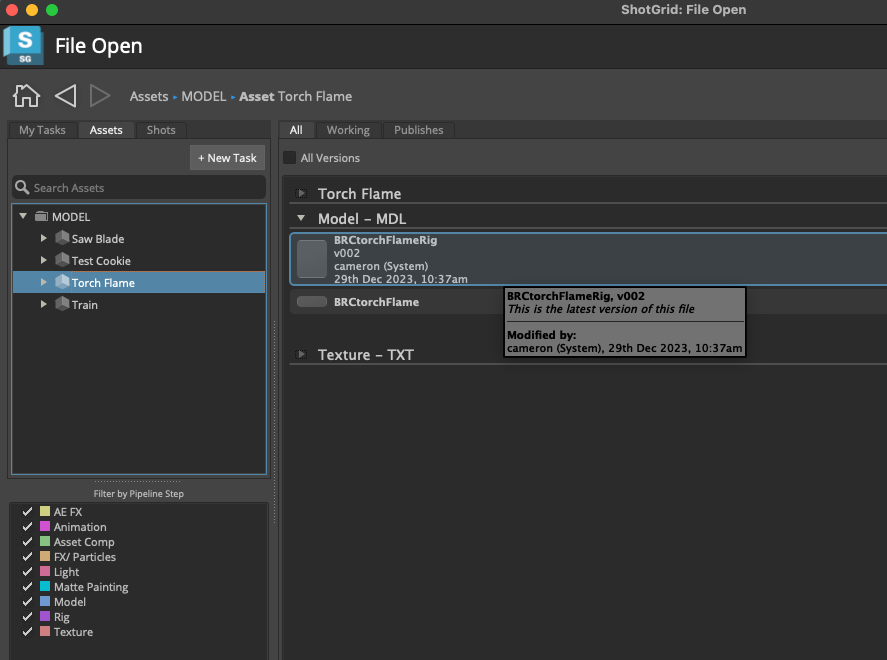Click the Saw Blade asset cube icon

[x=62, y=239]
